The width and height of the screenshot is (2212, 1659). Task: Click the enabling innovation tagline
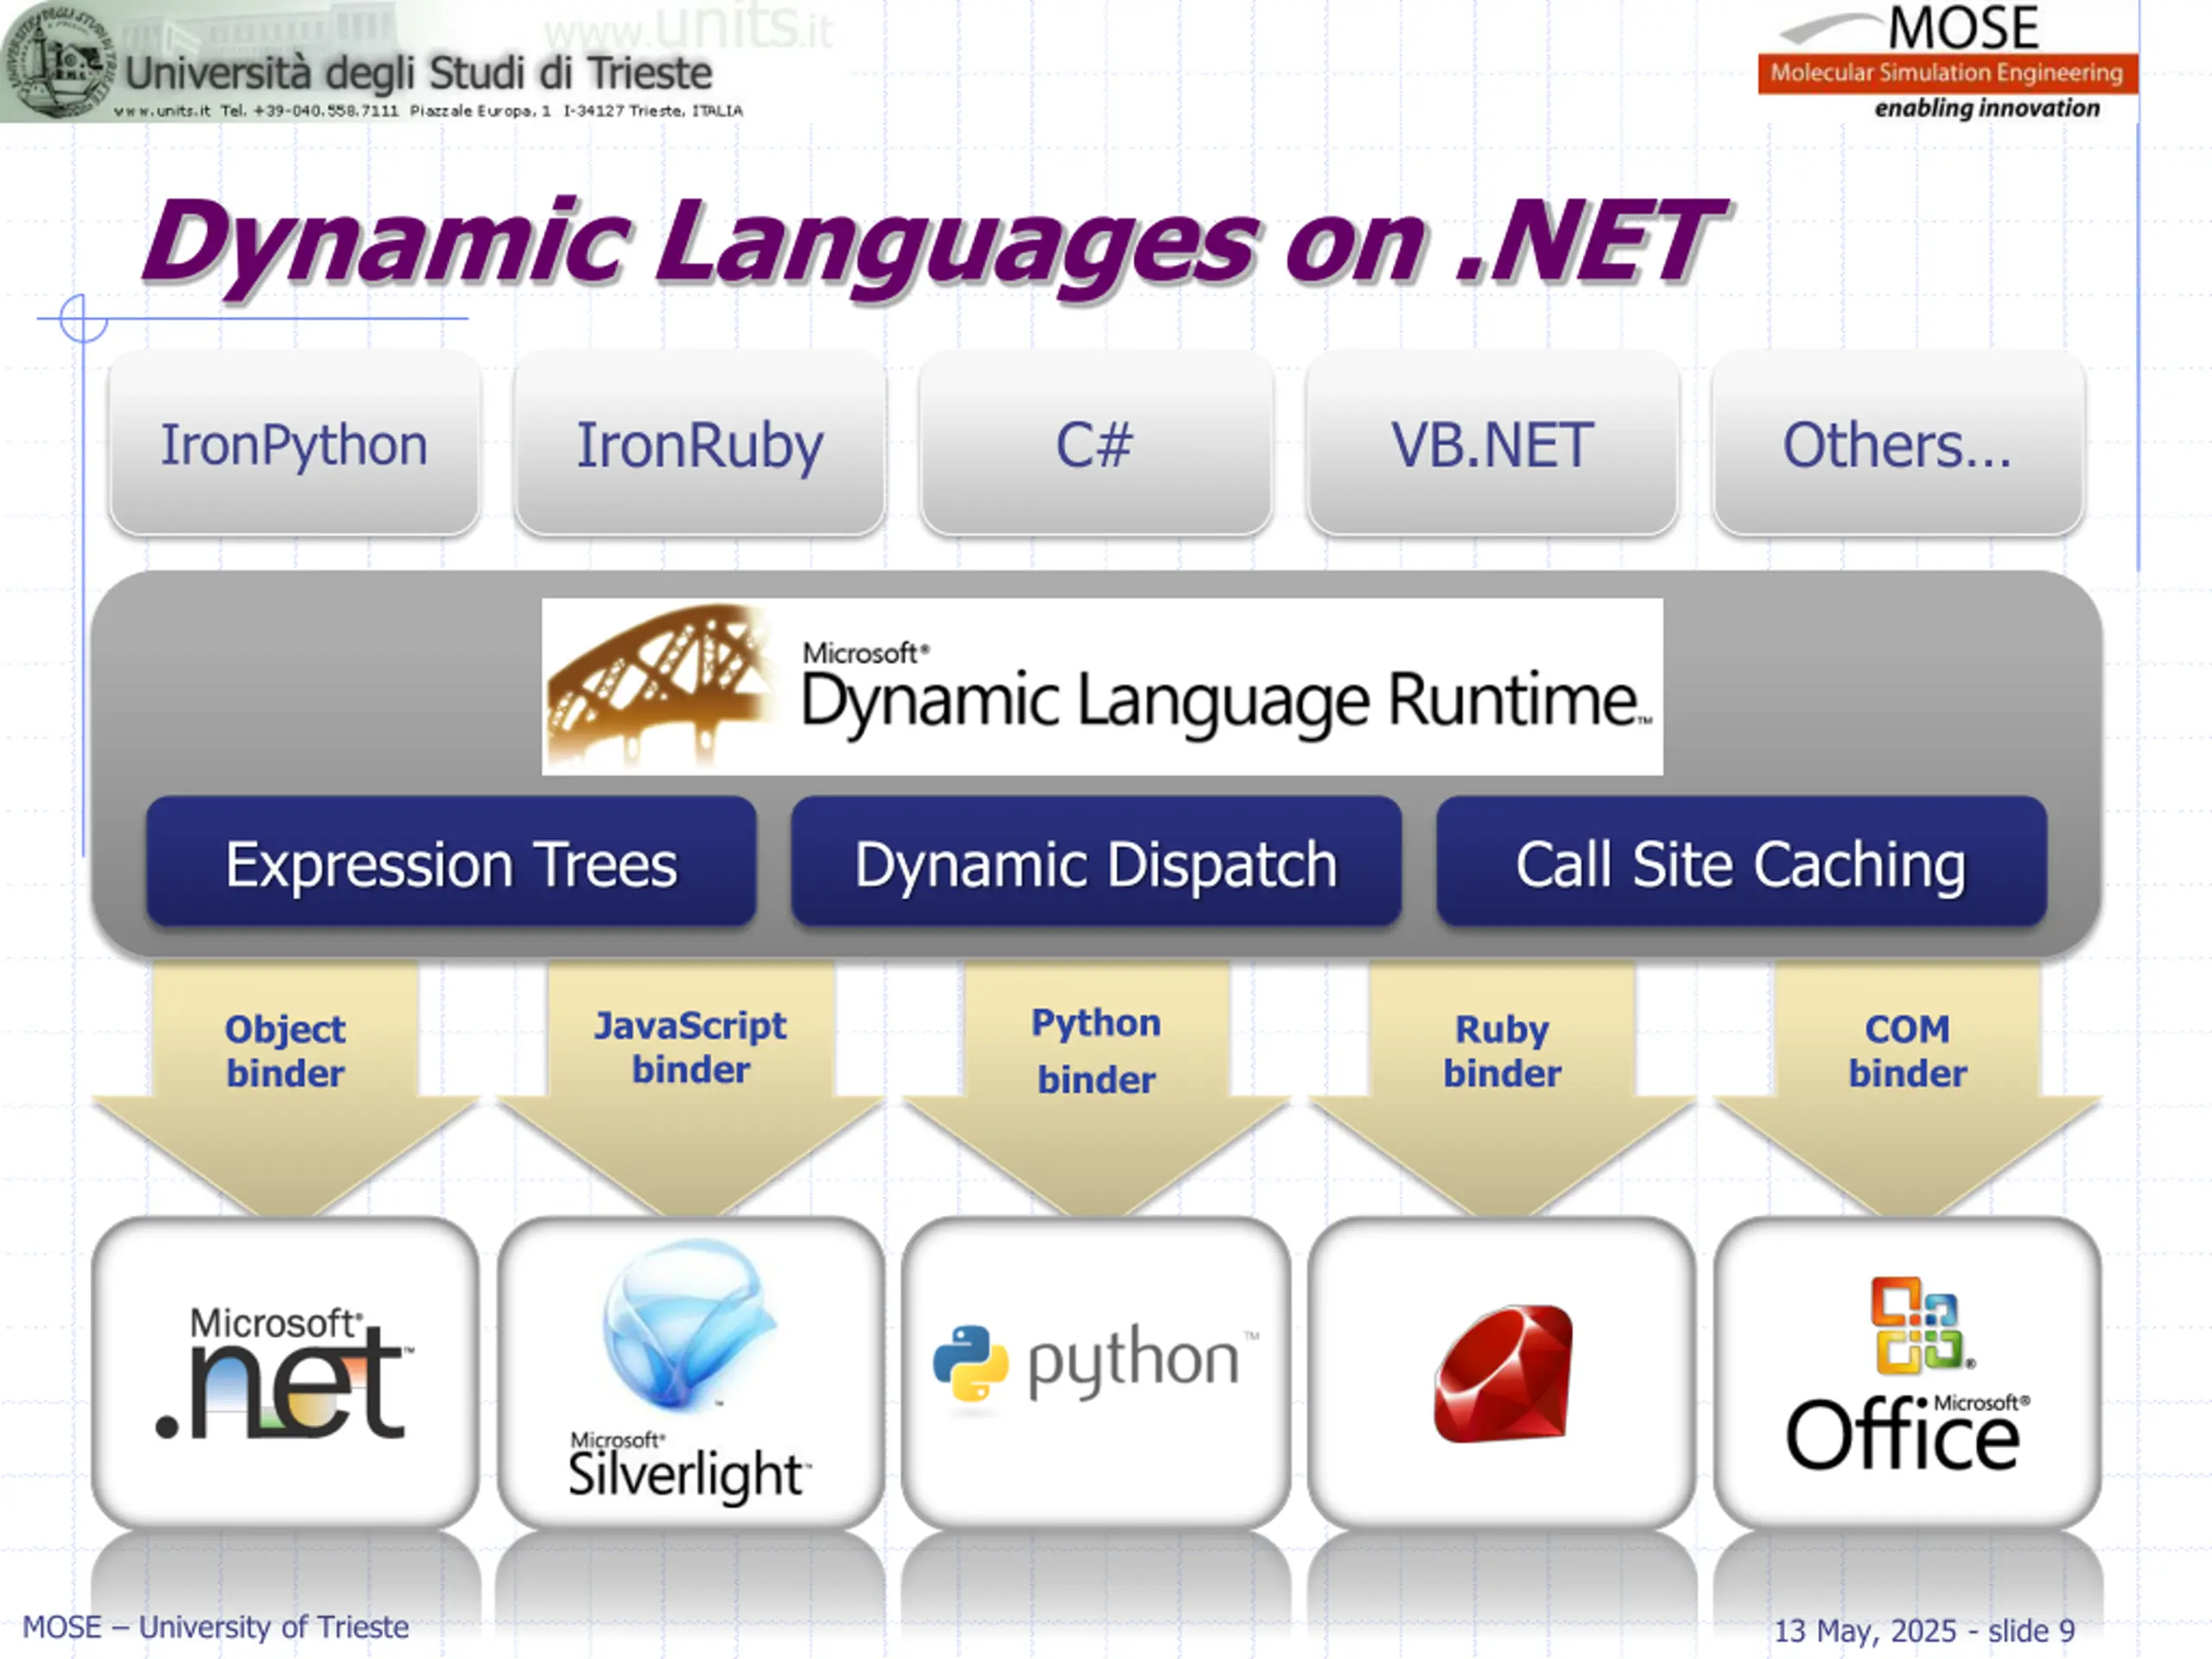point(1987,108)
